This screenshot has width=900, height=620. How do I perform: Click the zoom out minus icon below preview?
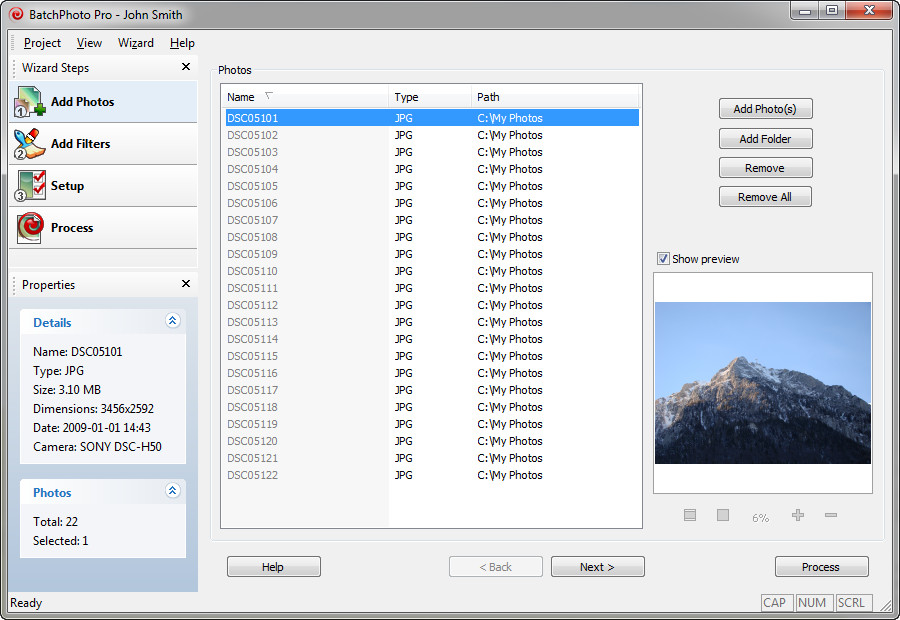click(831, 516)
